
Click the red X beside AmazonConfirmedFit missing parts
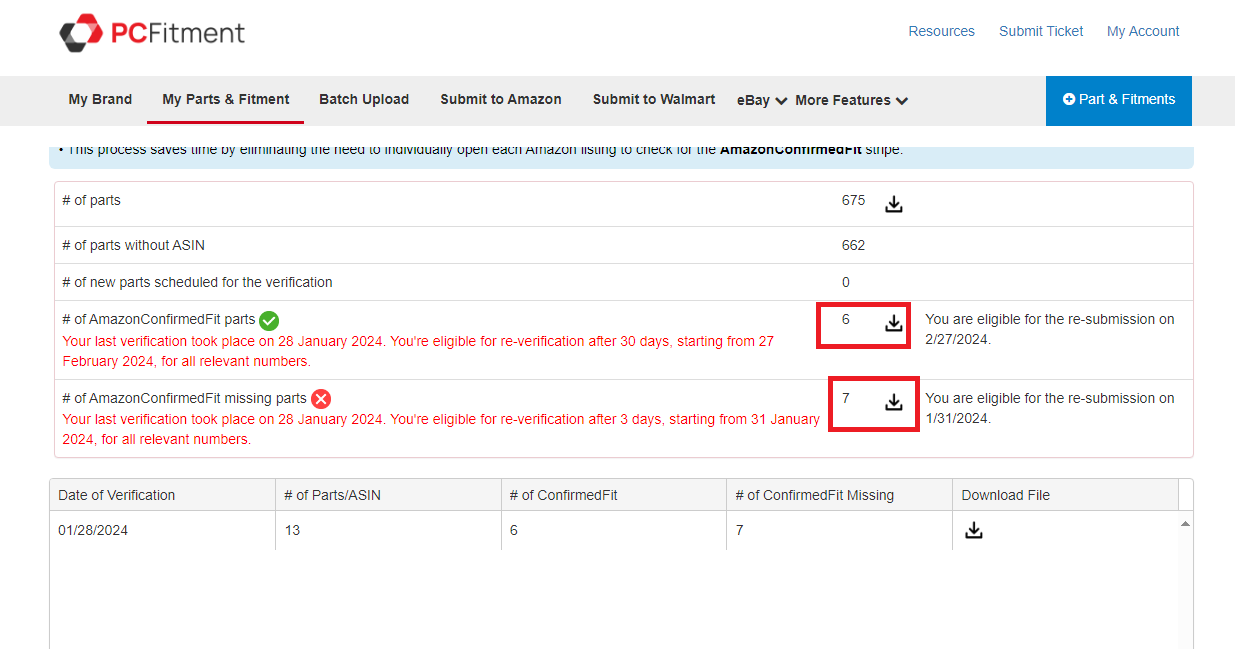click(320, 399)
